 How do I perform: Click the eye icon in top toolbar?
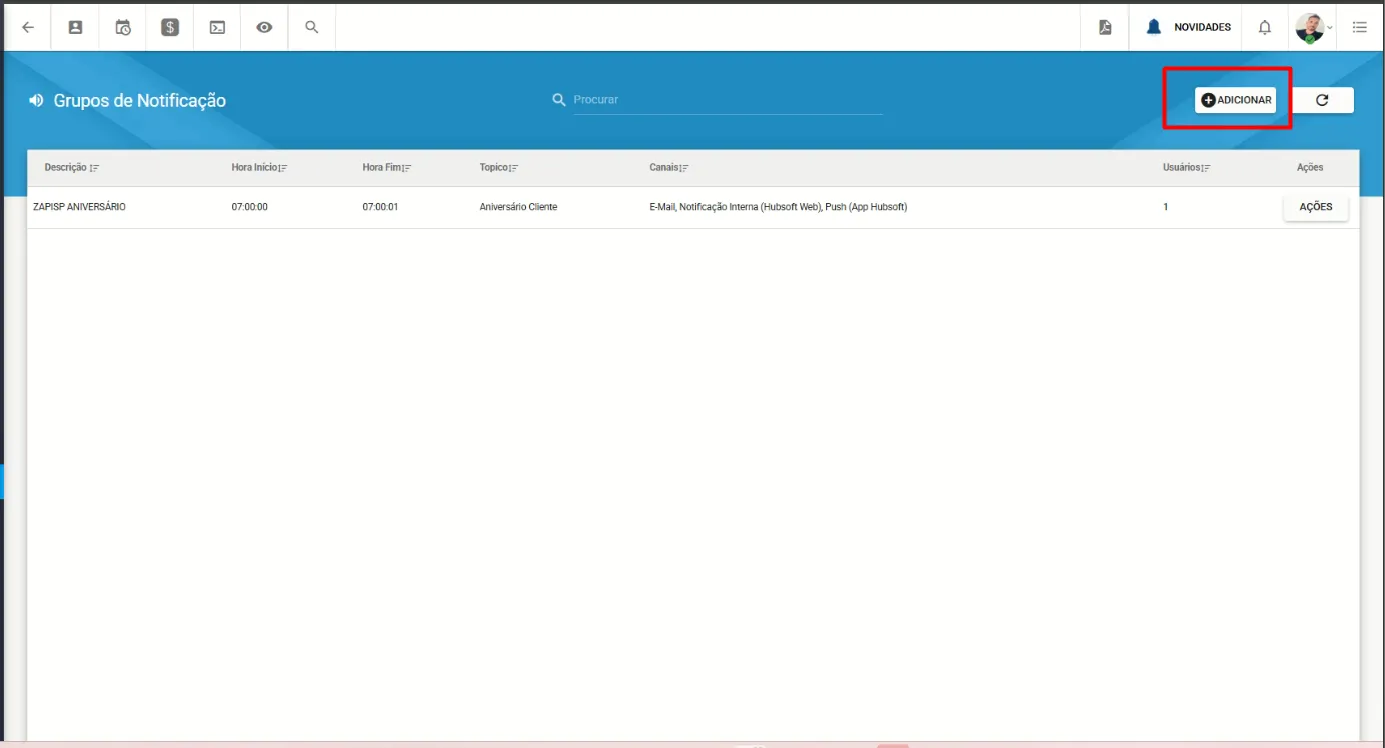(264, 28)
